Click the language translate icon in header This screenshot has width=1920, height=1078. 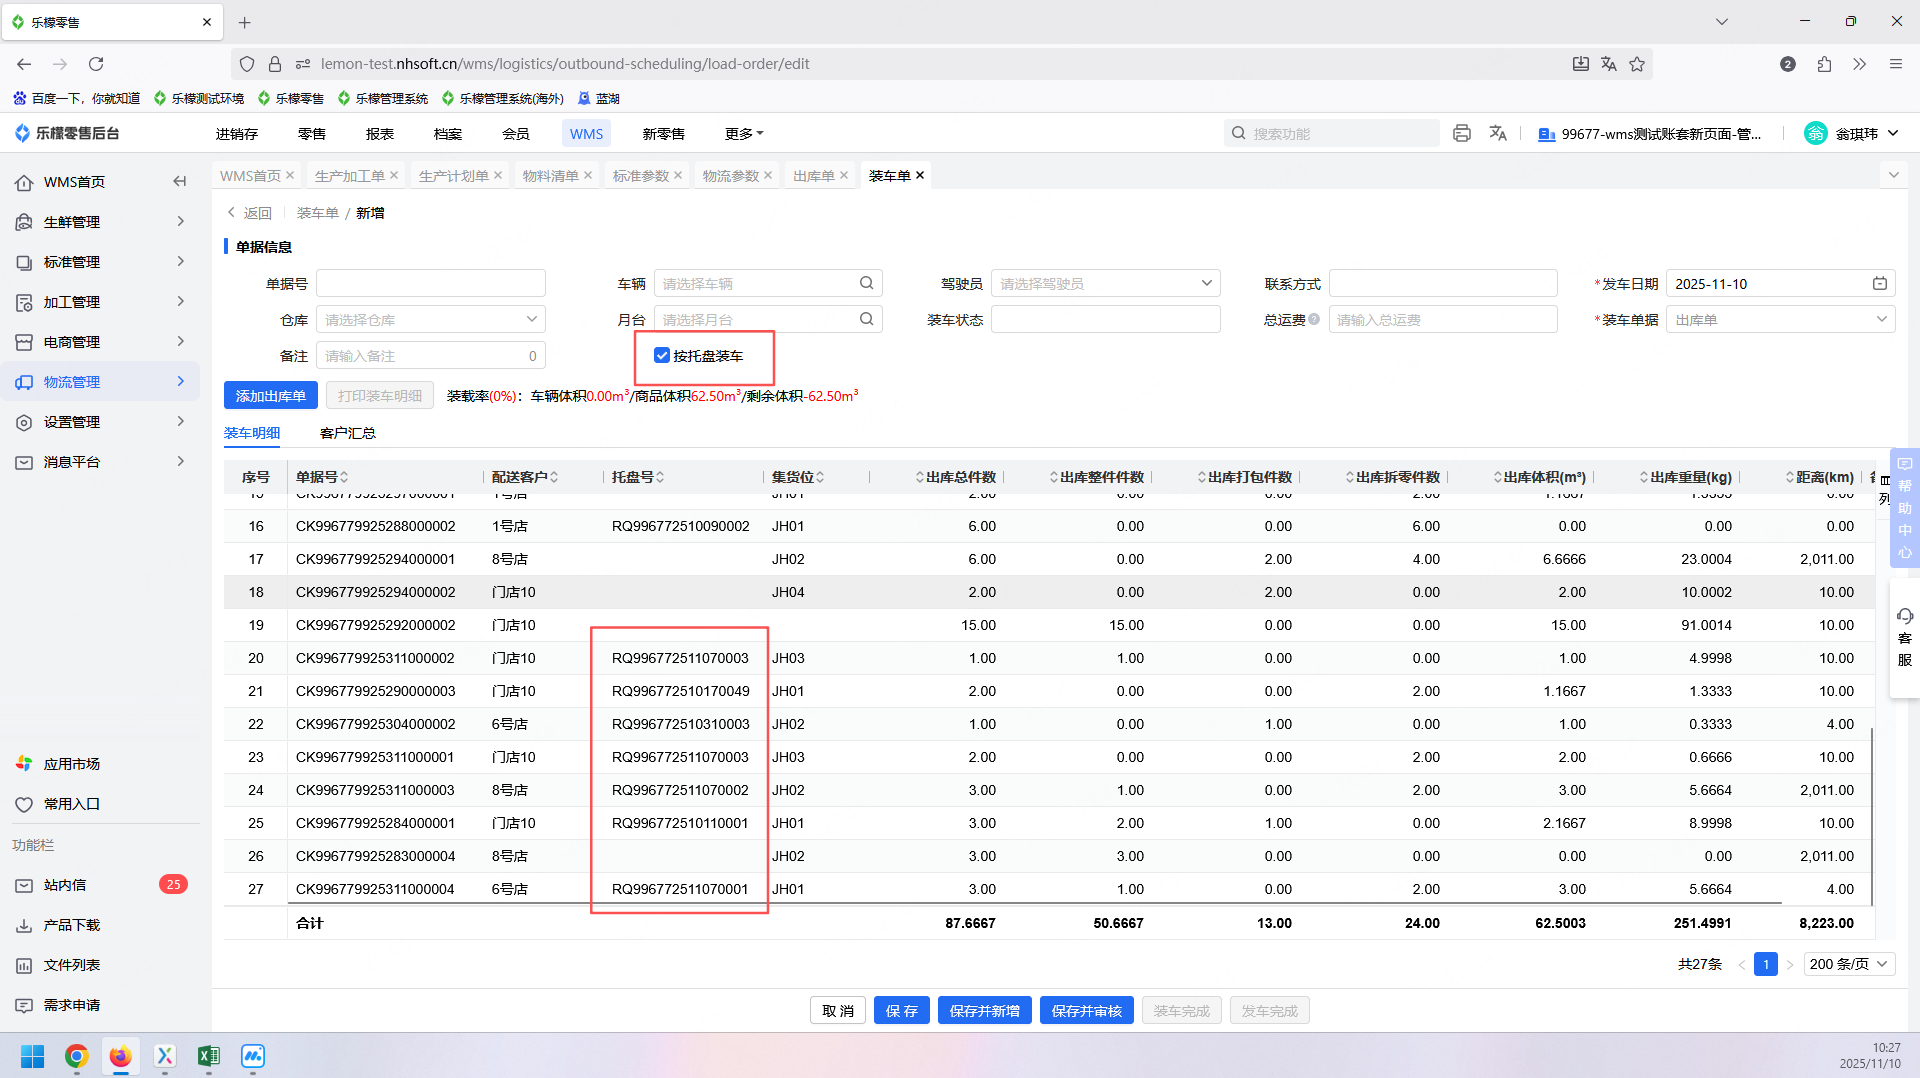tap(1498, 133)
